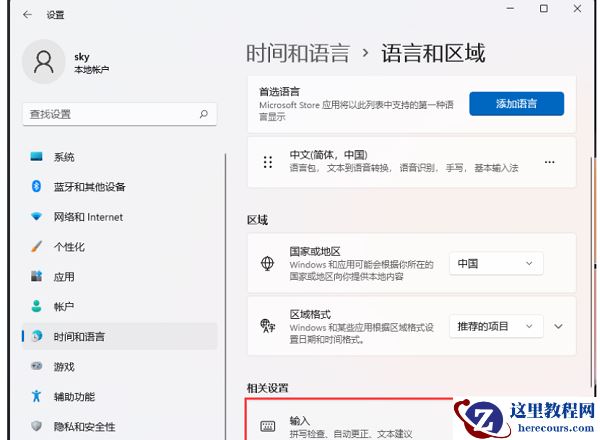600x440 pixels.
Task: Click the 输入 keyboard icon
Action: 267,426
